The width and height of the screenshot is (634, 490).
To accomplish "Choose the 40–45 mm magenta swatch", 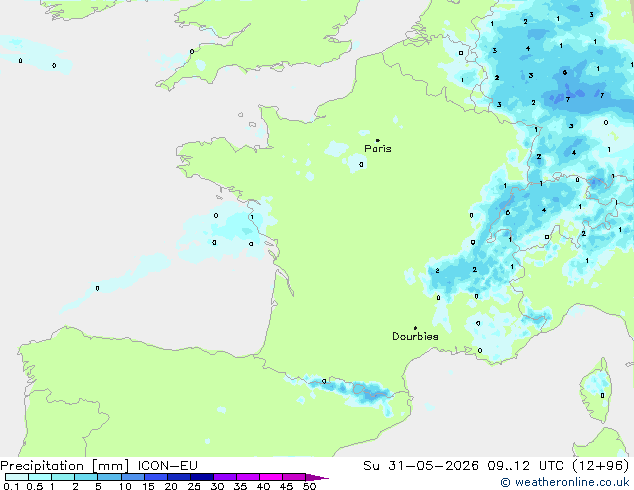I will 271,477.
